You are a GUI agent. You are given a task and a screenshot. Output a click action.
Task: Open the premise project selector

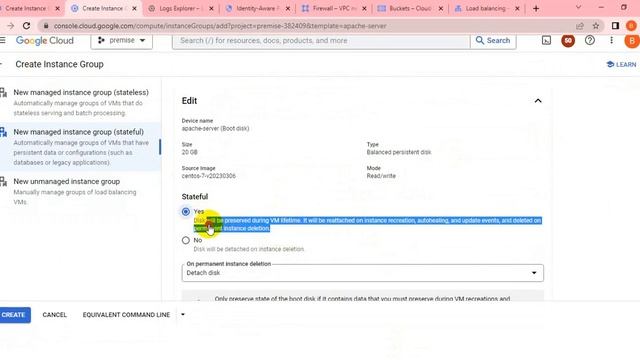[122, 40]
